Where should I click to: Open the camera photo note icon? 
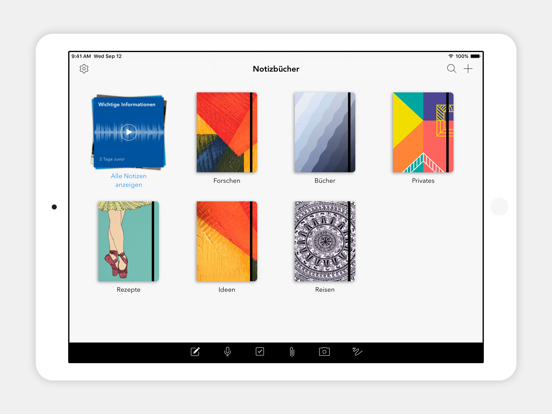324,351
